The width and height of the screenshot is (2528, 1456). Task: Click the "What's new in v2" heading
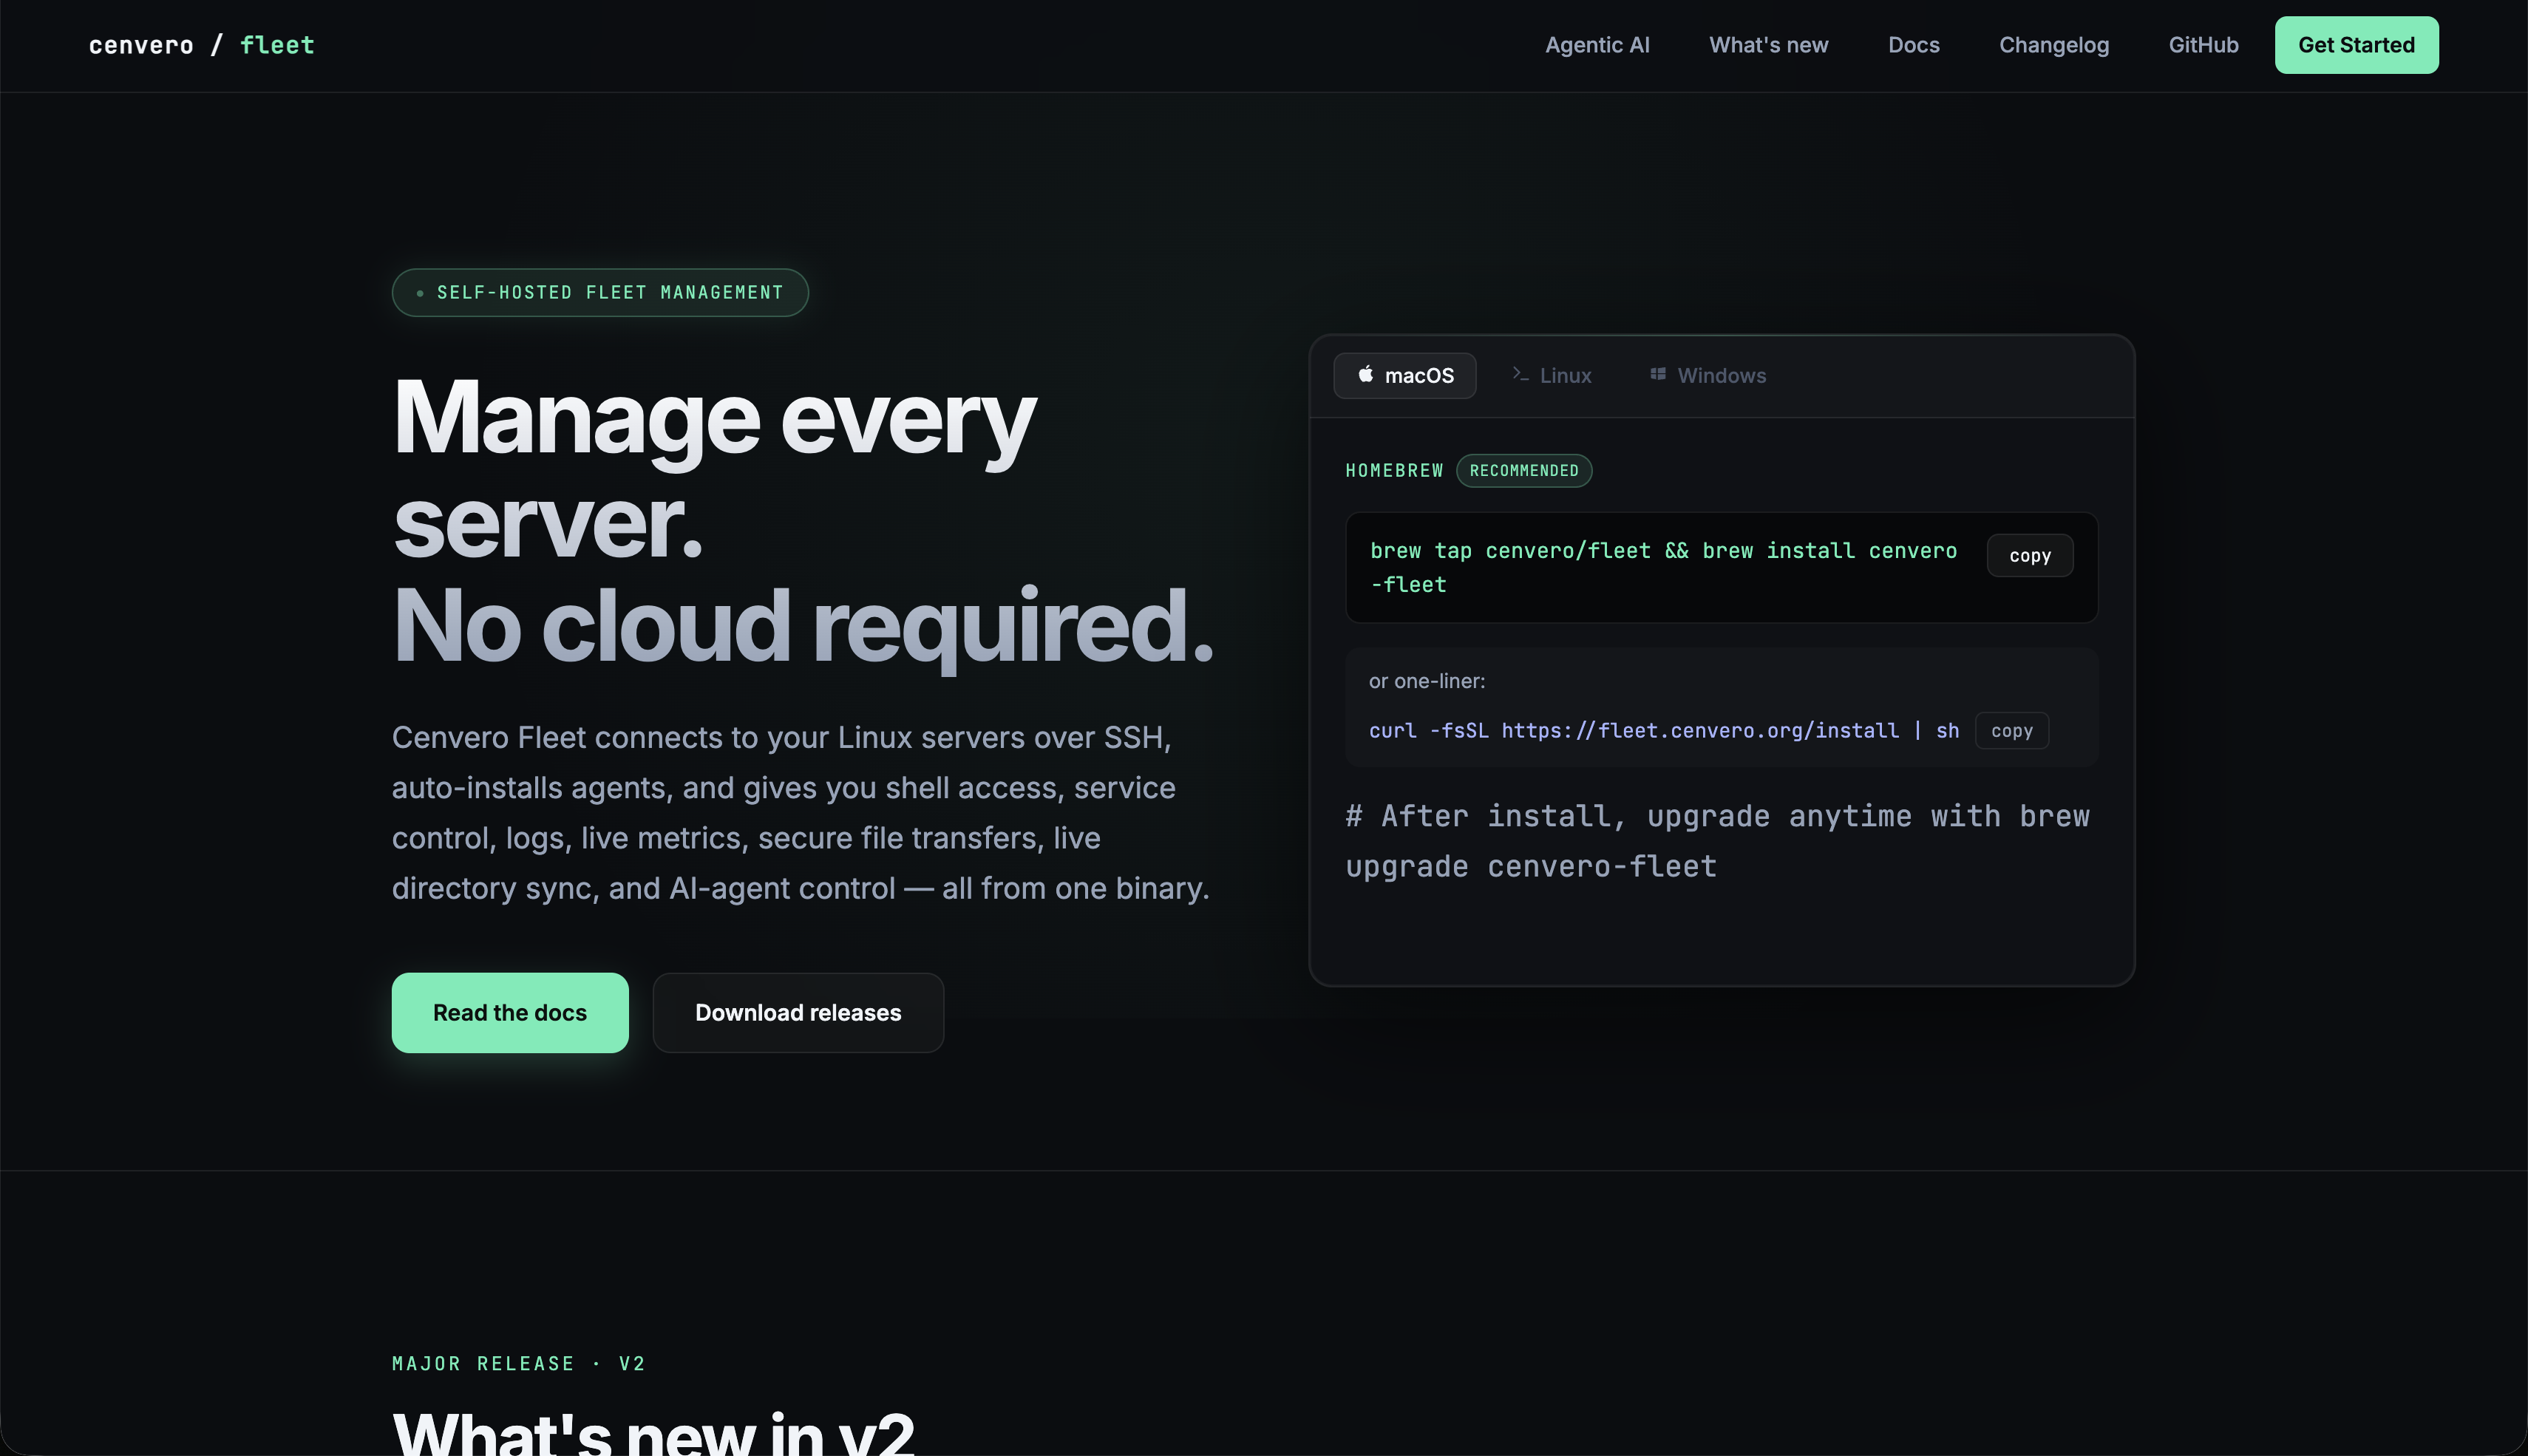[653, 1432]
